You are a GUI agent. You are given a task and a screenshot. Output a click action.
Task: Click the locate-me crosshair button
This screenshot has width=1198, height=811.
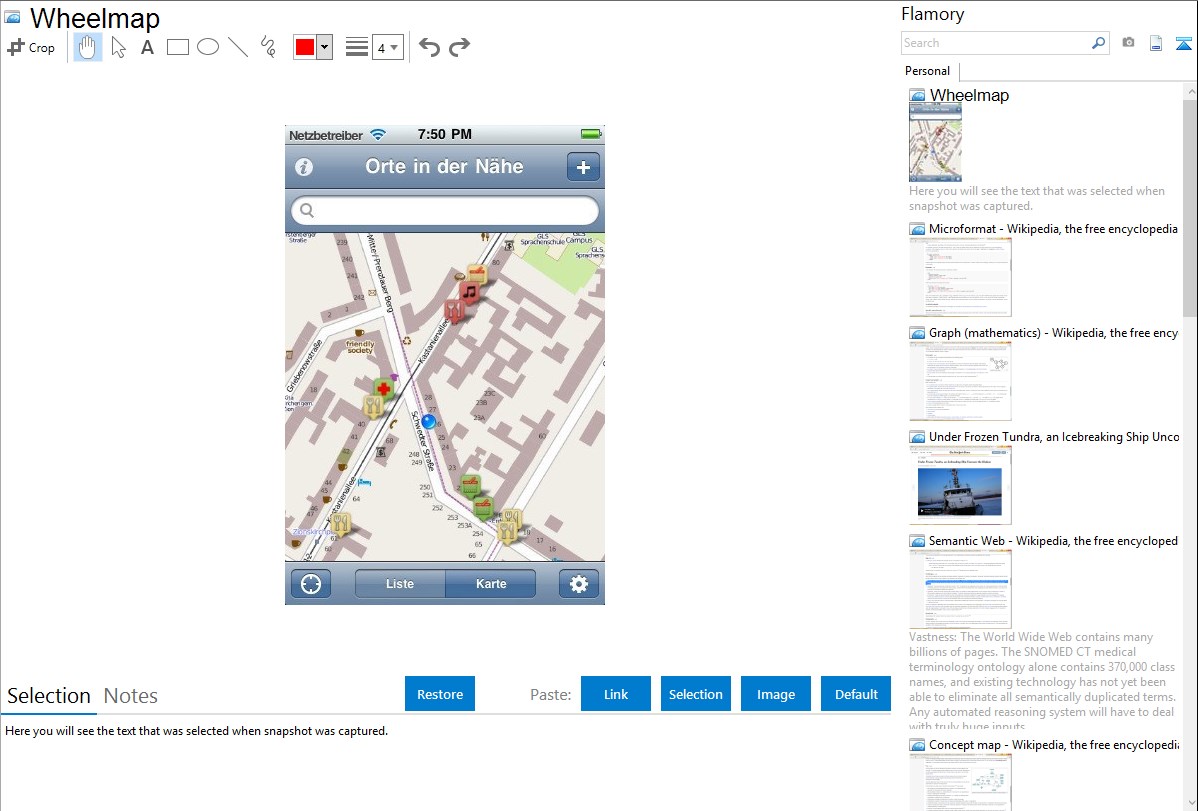click(x=311, y=584)
